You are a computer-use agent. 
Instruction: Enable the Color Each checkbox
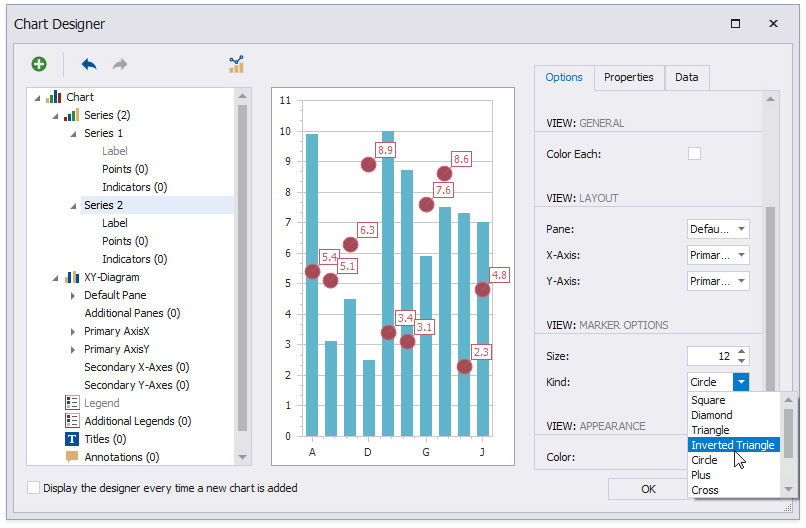[x=694, y=154]
